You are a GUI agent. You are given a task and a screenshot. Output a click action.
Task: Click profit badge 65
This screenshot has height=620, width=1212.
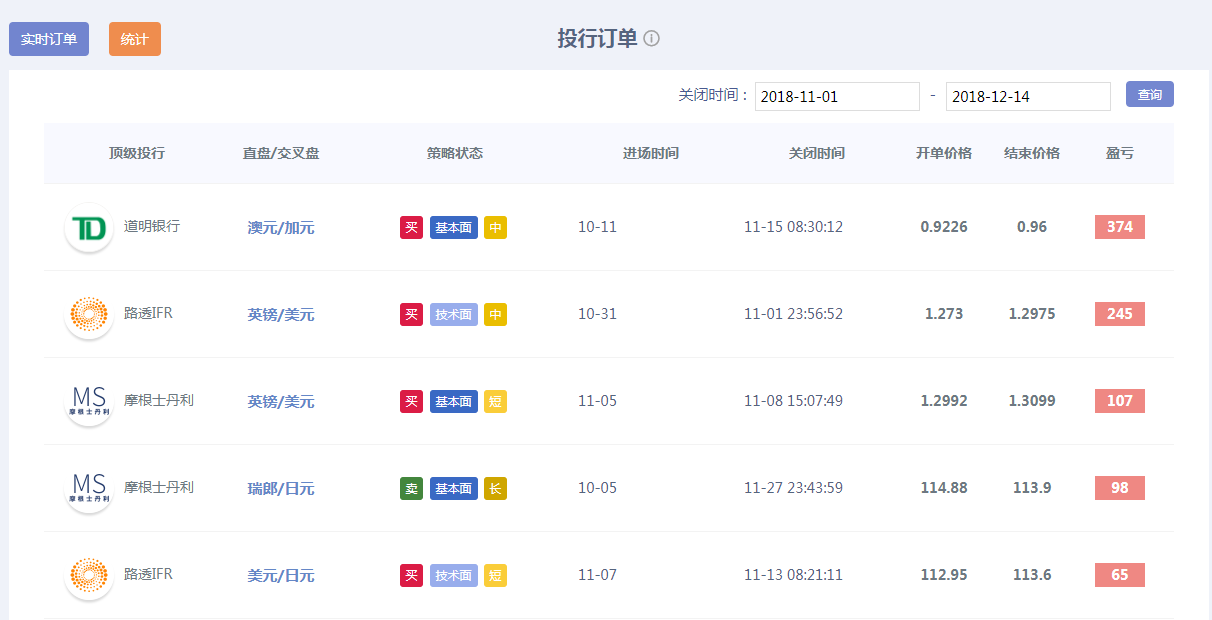tap(1120, 575)
